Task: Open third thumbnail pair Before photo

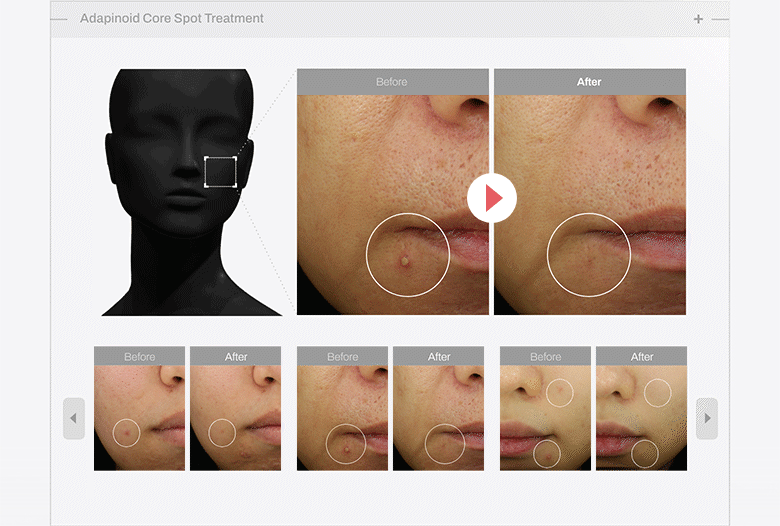Action: click(545, 418)
